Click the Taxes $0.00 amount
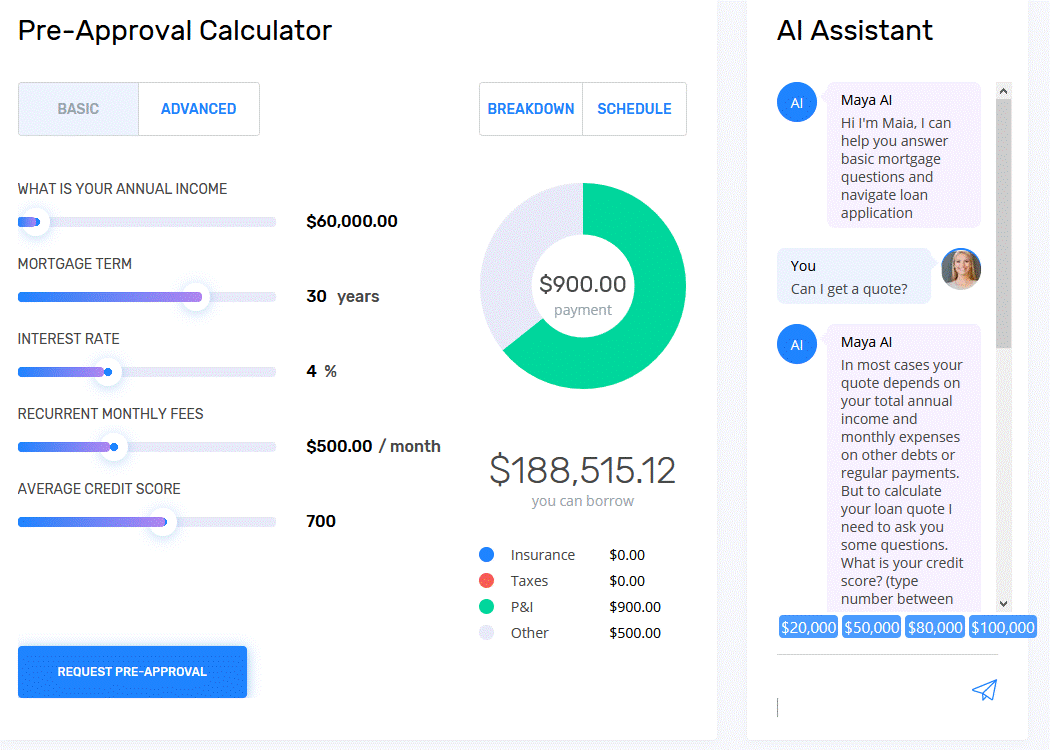 [627, 581]
